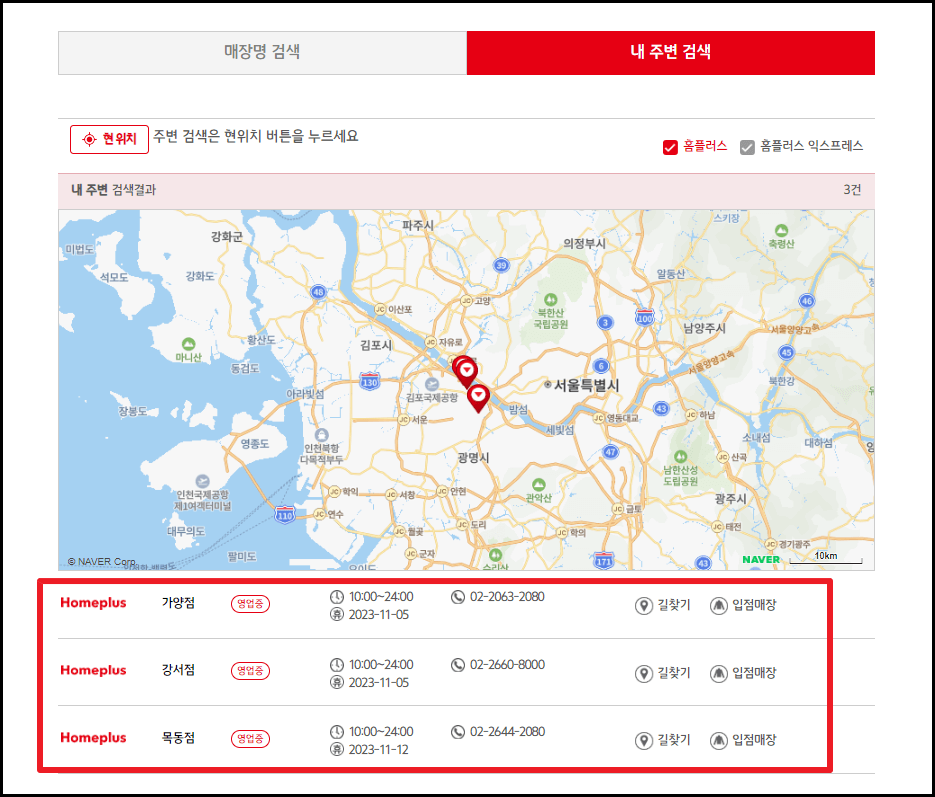Viewport: 935px width, 797px height.
Task: Select the 내 주변 검색 tab
Action: tap(671, 52)
